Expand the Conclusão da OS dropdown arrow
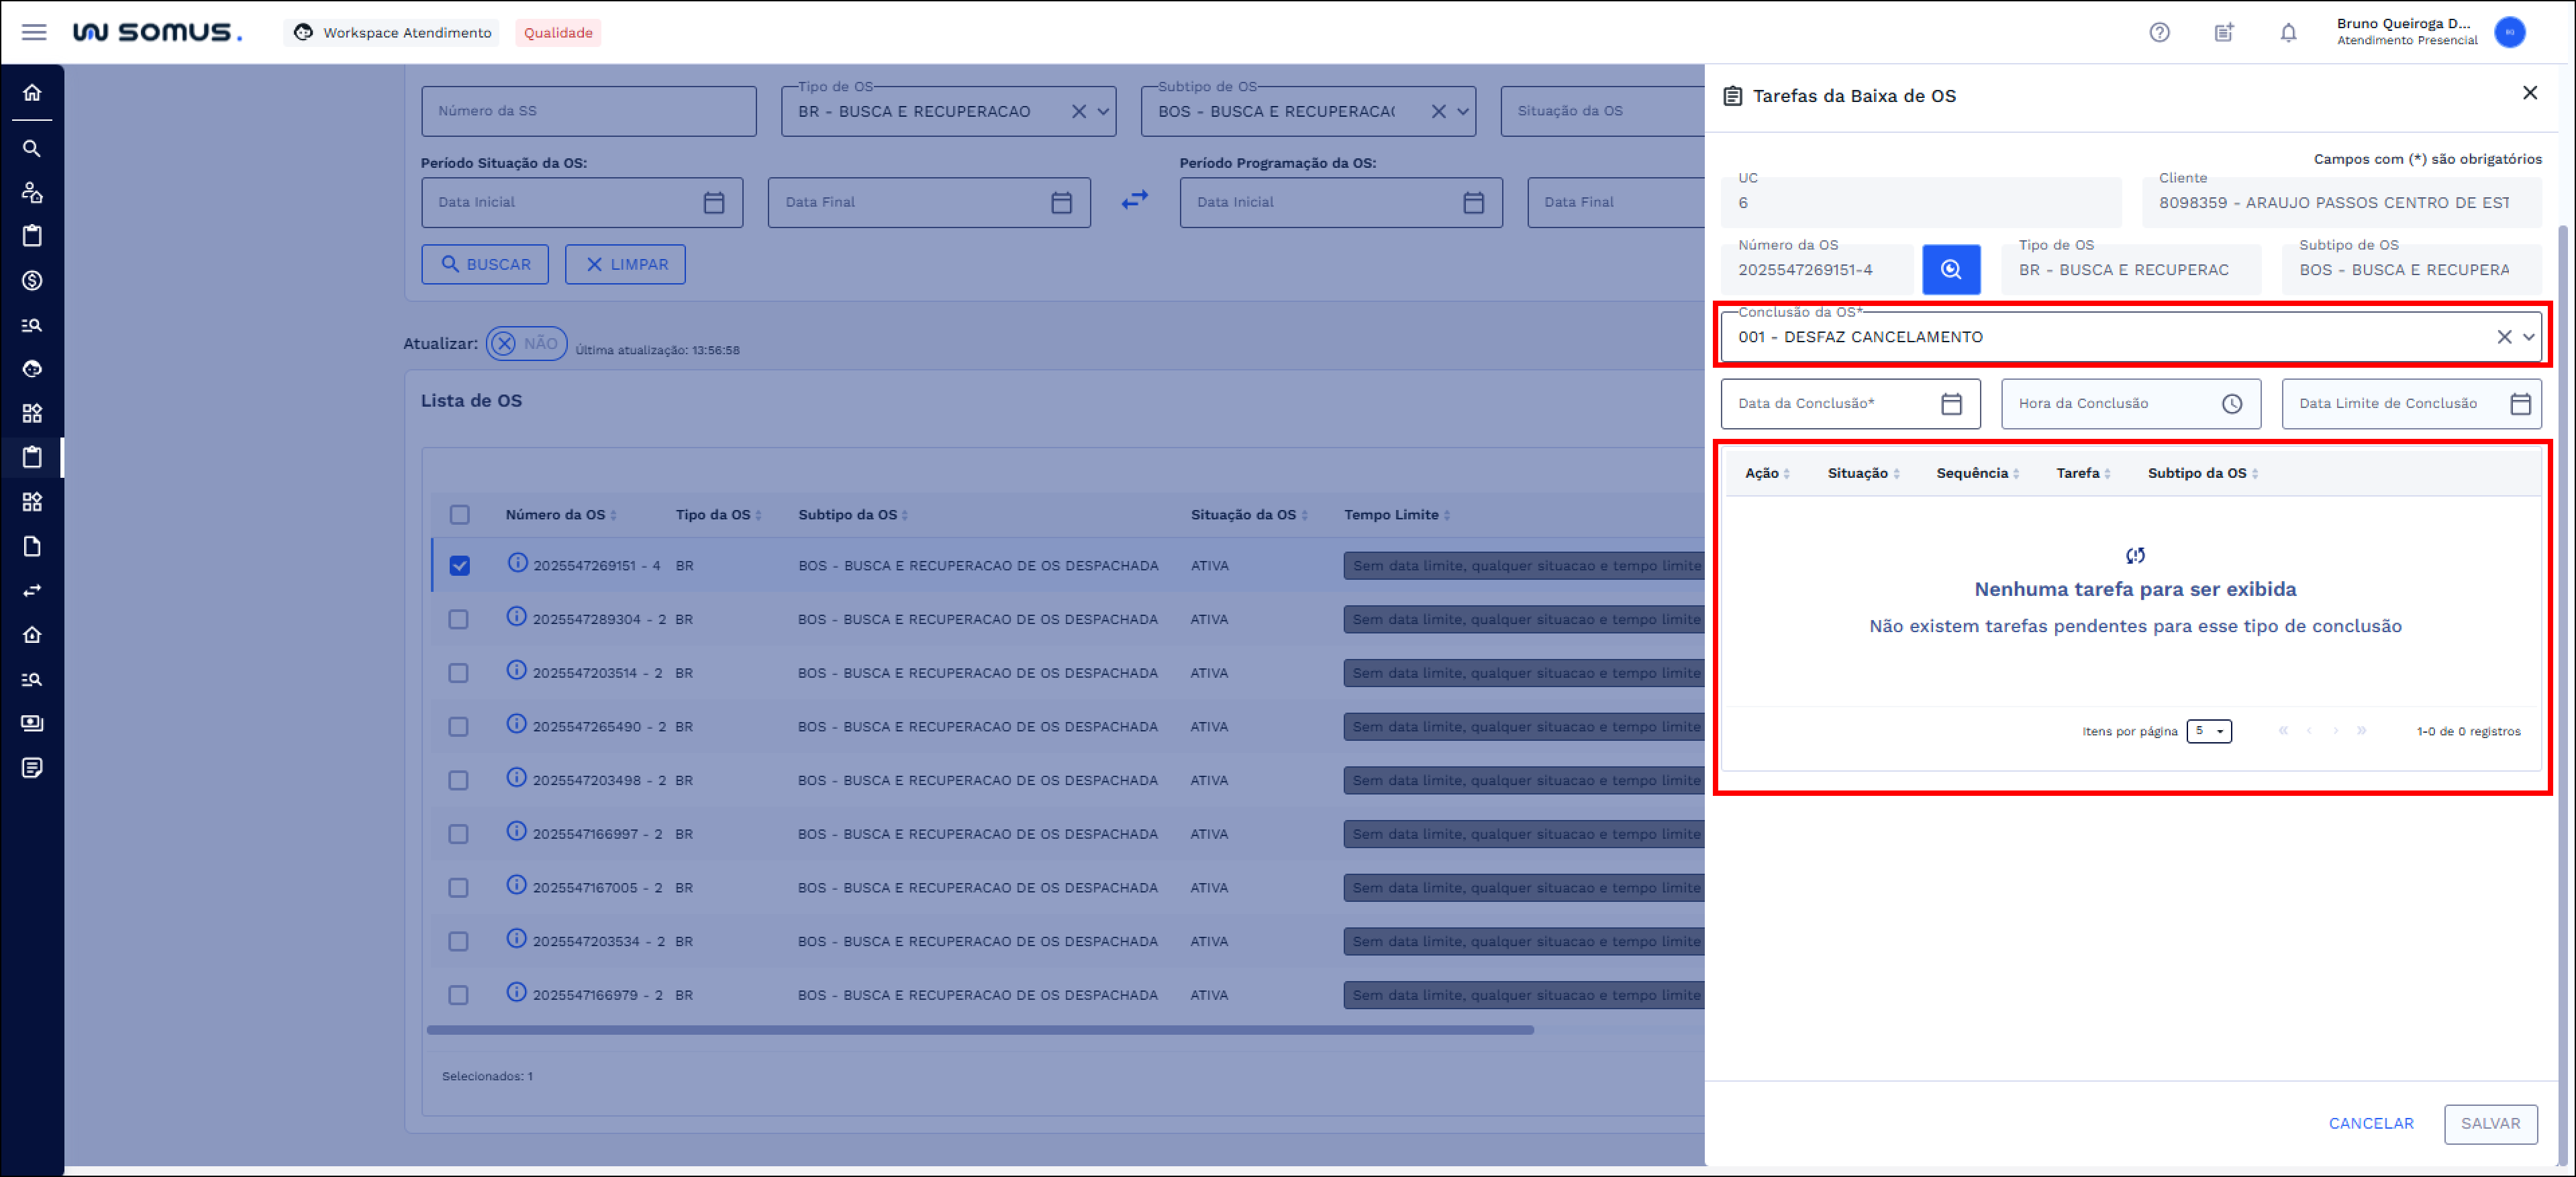This screenshot has width=2576, height=1177. [2529, 337]
